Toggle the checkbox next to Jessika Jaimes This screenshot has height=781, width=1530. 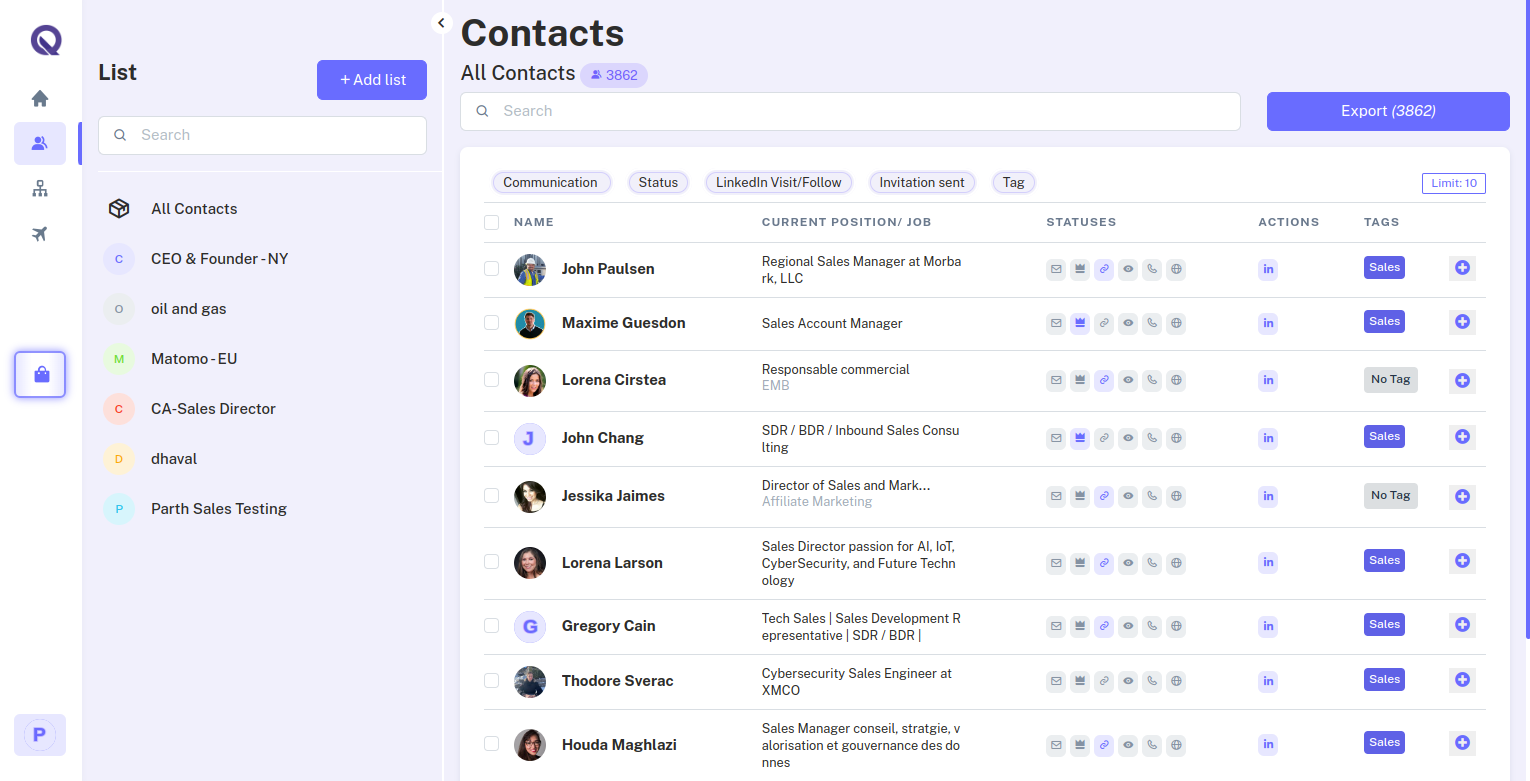click(491, 496)
